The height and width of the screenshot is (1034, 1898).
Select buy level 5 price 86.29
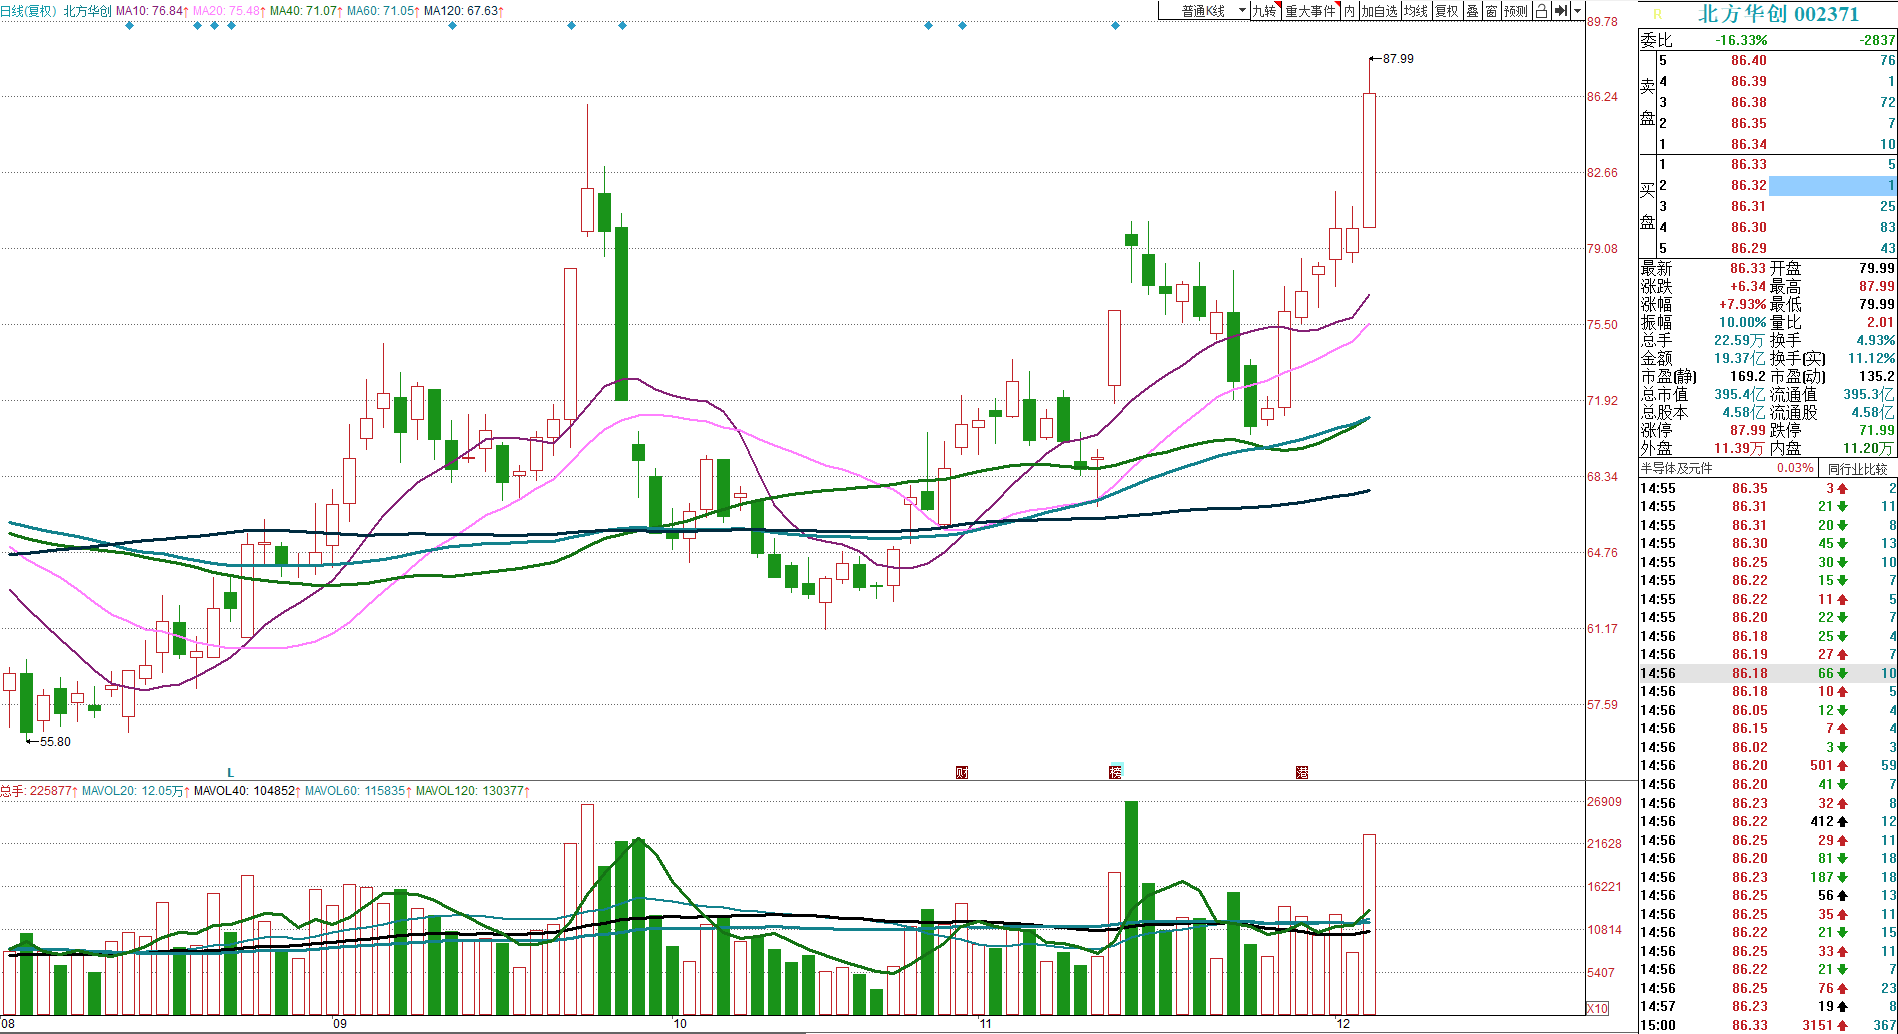(1748, 248)
